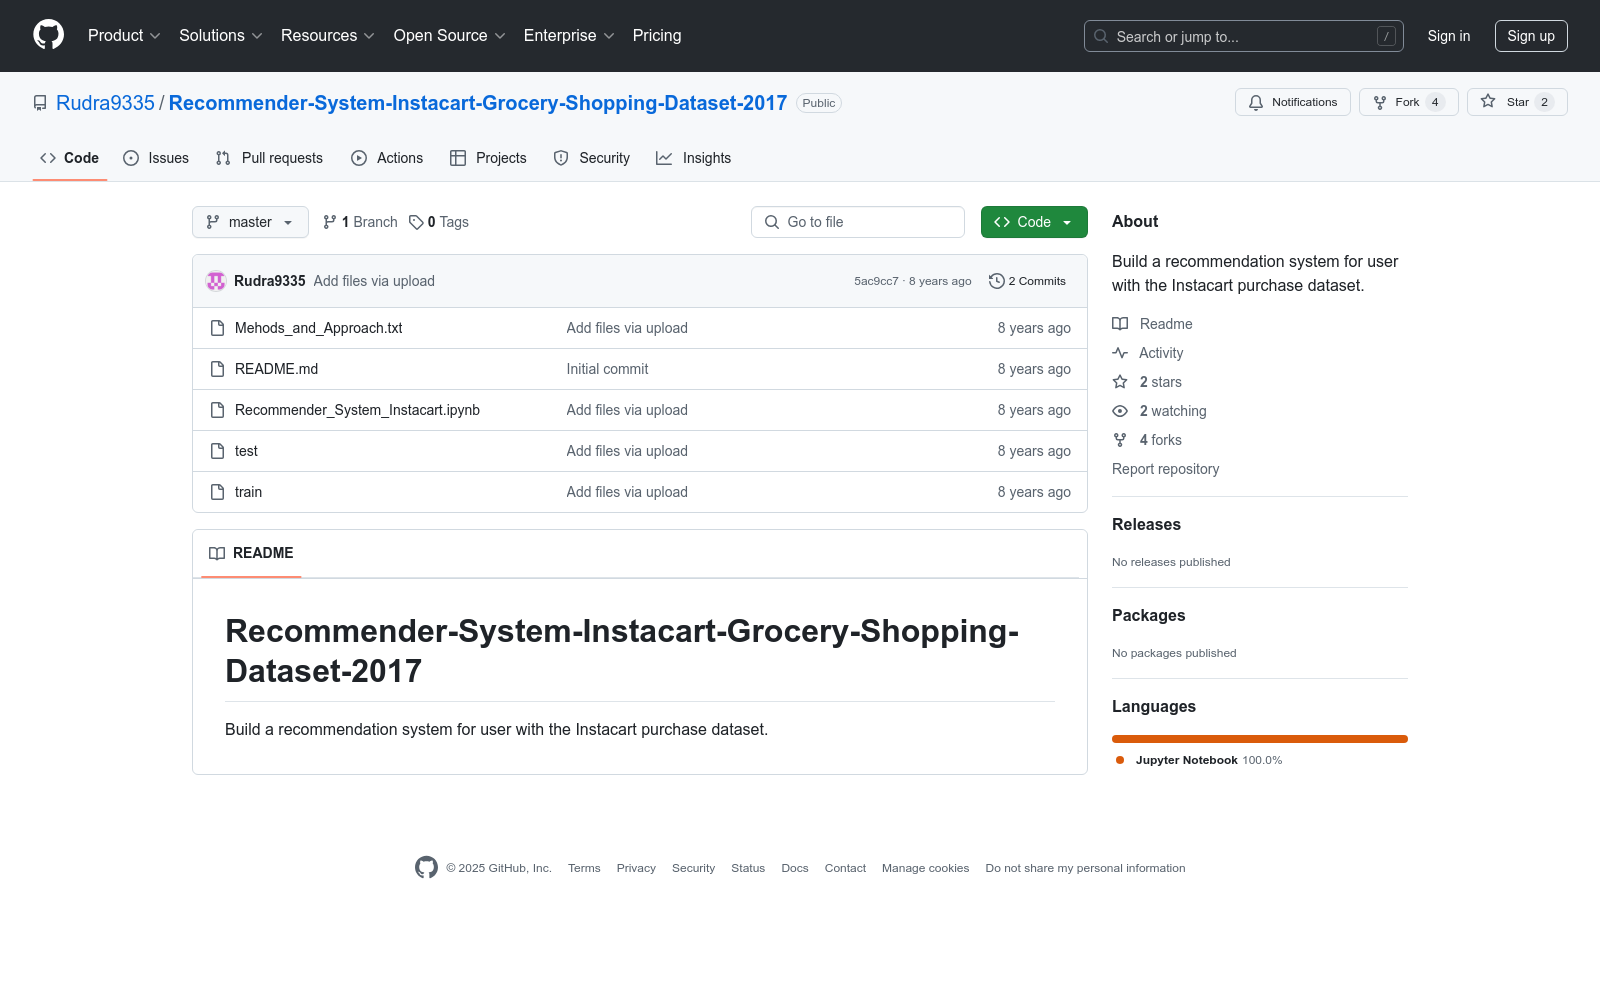
Task: Open the master branch selector
Action: click(250, 222)
